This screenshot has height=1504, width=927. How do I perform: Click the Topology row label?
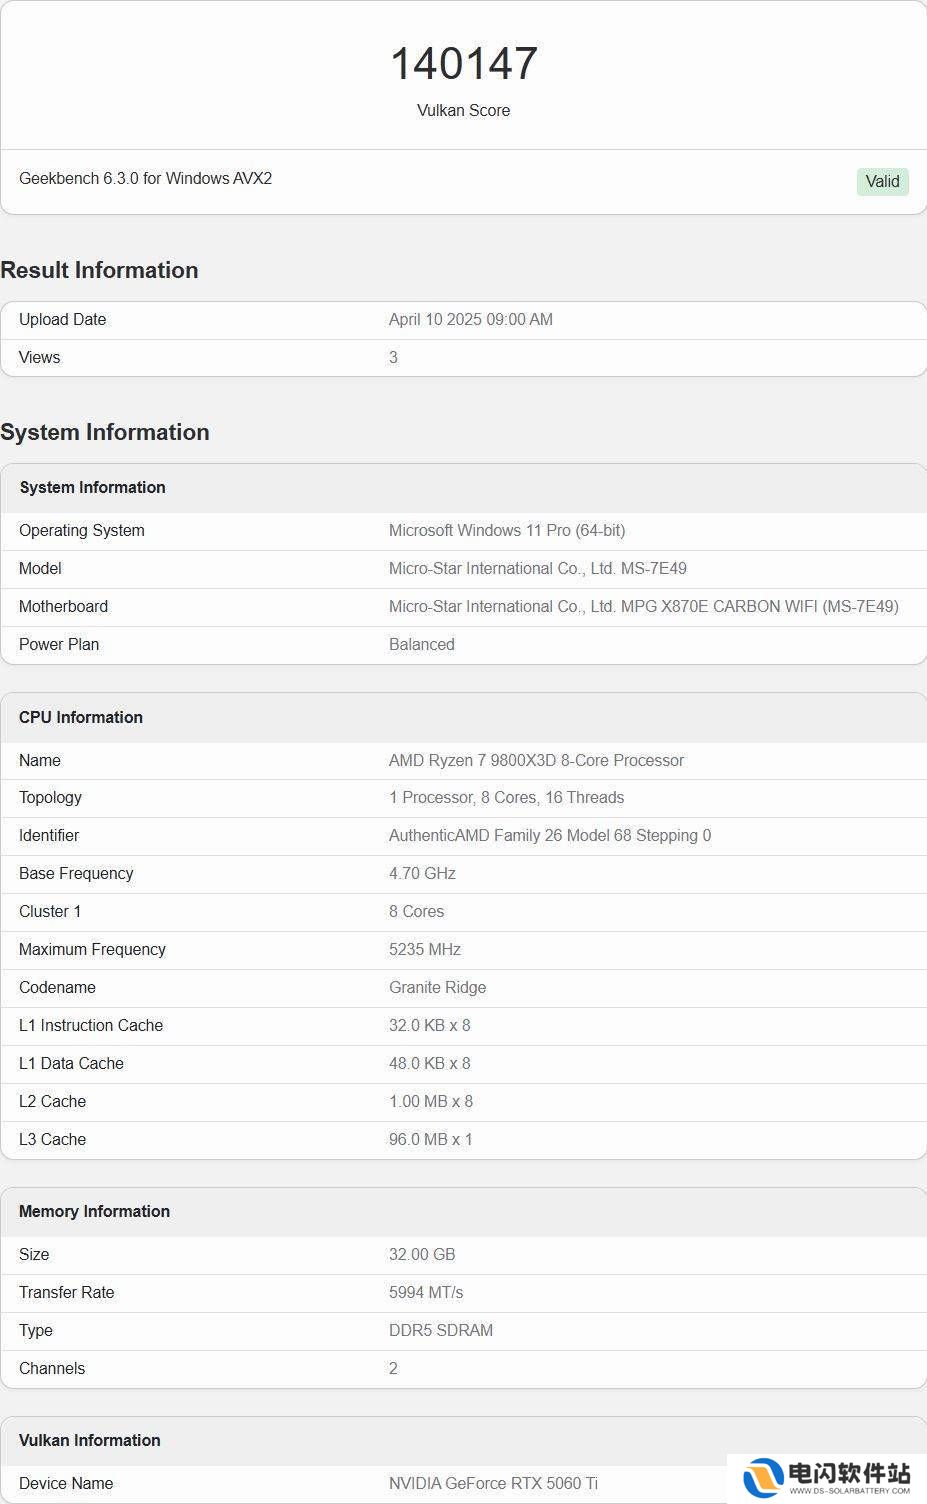(51, 798)
